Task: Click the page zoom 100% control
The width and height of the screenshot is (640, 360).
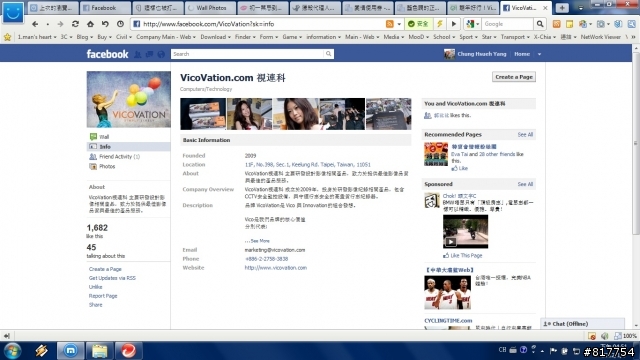Action: coord(626,336)
